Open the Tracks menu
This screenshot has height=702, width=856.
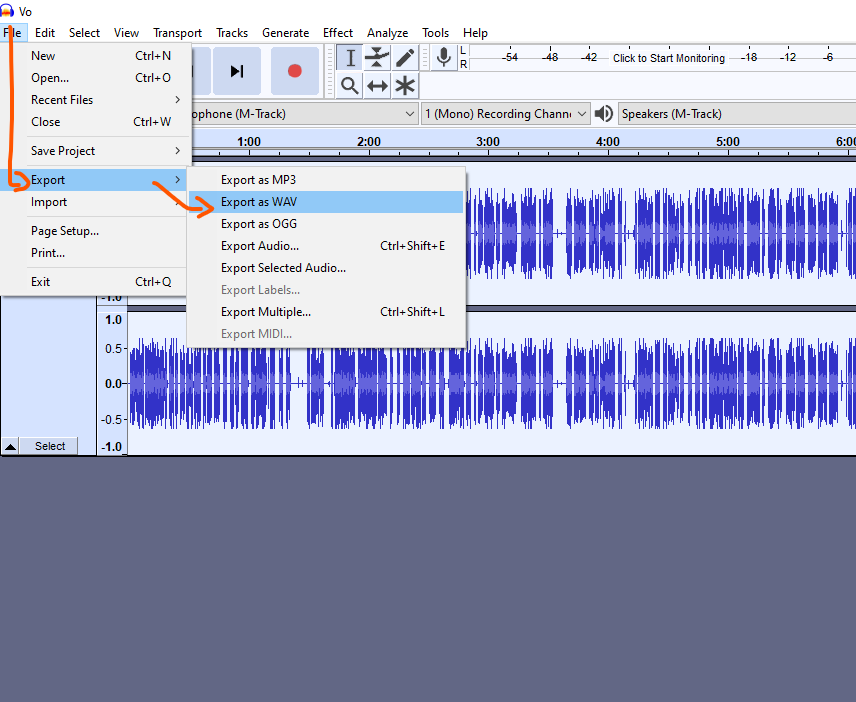[x=232, y=33]
